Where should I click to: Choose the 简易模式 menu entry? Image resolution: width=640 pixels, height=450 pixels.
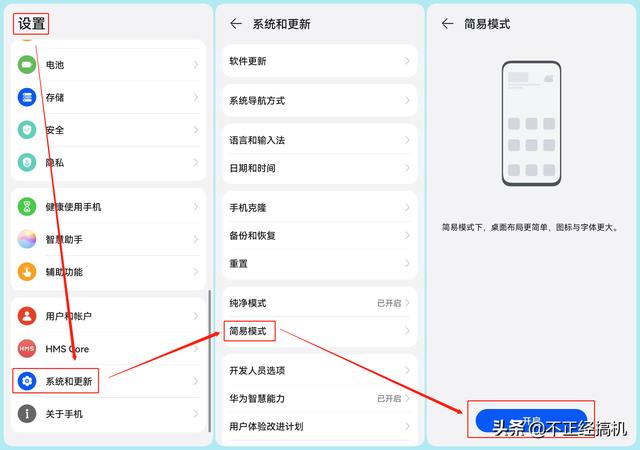320,331
